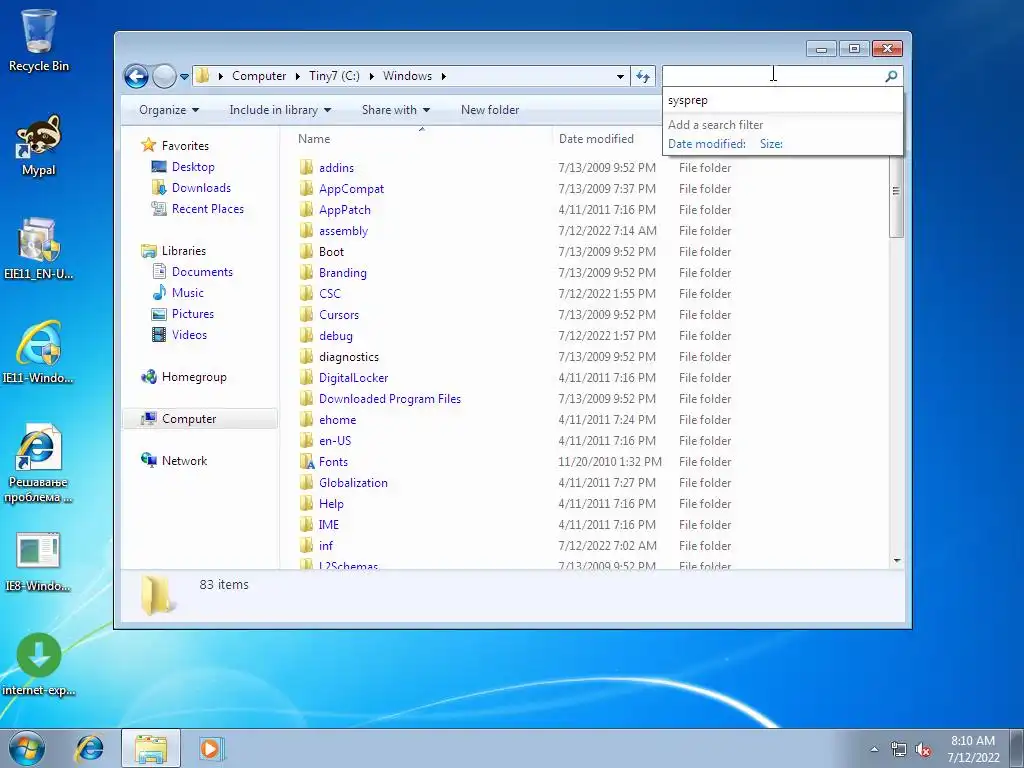Expand the arrow after Windows breadcrumb
Image resolution: width=1024 pixels, height=768 pixels.
443,76
